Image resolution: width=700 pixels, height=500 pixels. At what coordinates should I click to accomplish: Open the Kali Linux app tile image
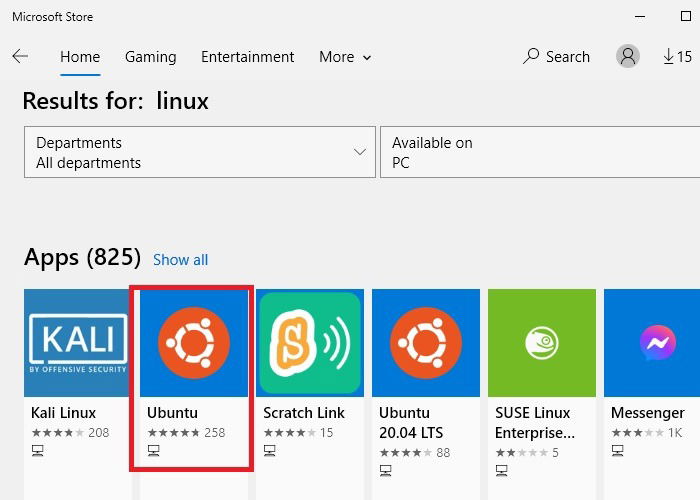(x=78, y=343)
